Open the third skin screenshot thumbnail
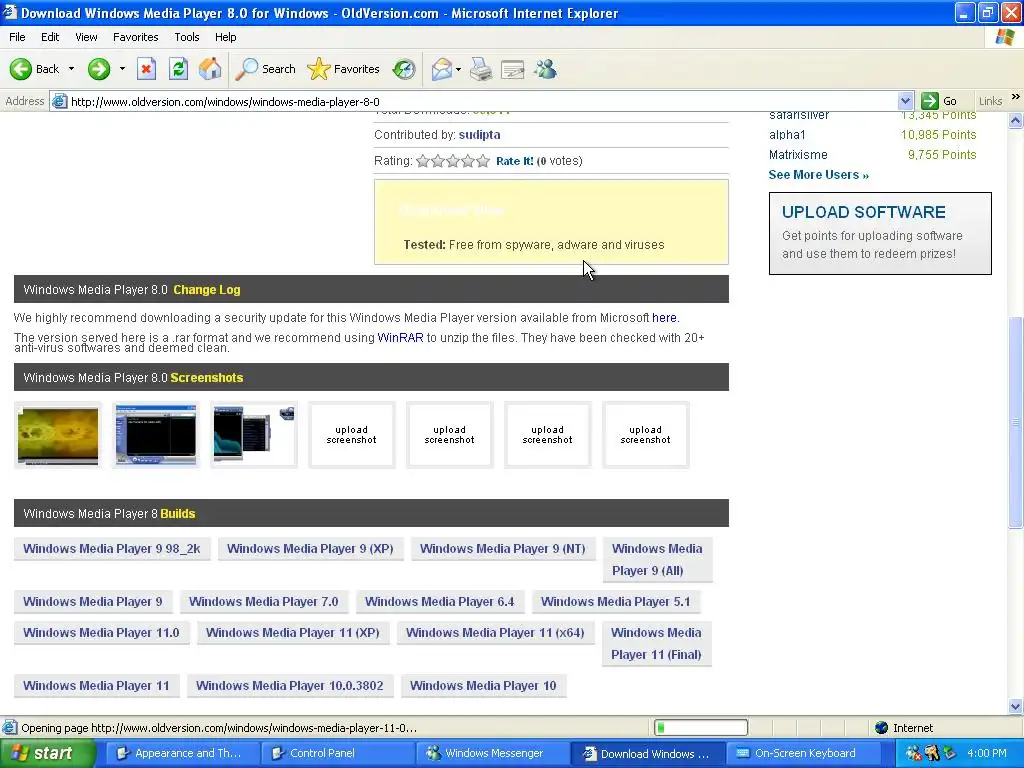The height and width of the screenshot is (768, 1024). tap(254, 435)
